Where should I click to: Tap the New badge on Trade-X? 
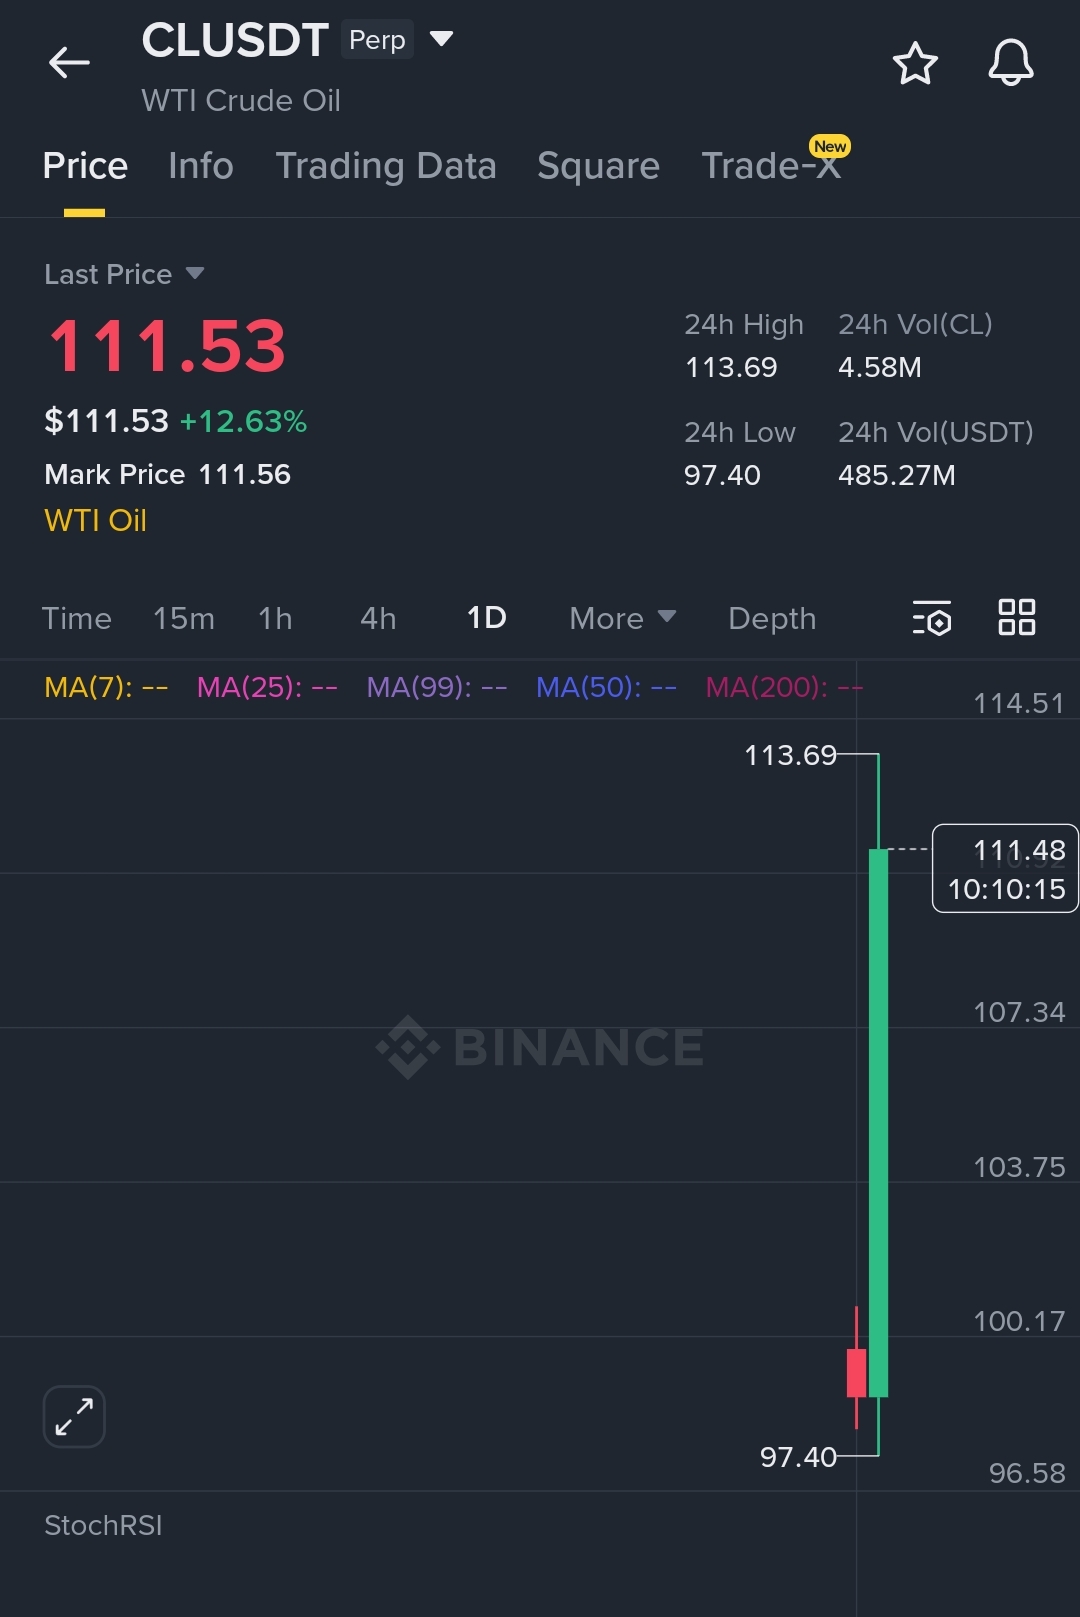[829, 147]
